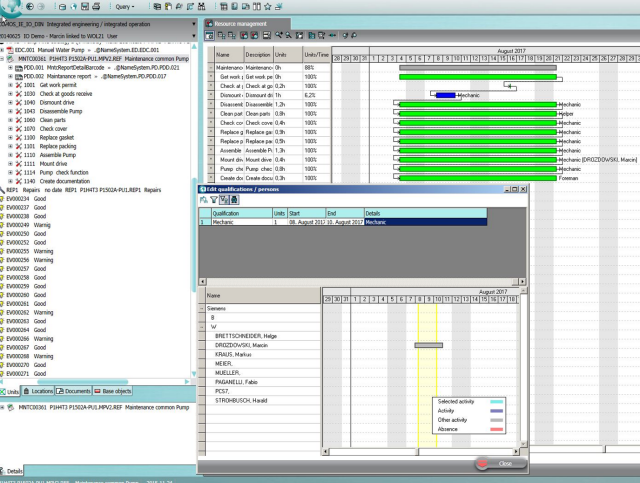Collapse the Siemens group in persons list
The width and height of the screenshot is (640, 483).
[202, 308]
